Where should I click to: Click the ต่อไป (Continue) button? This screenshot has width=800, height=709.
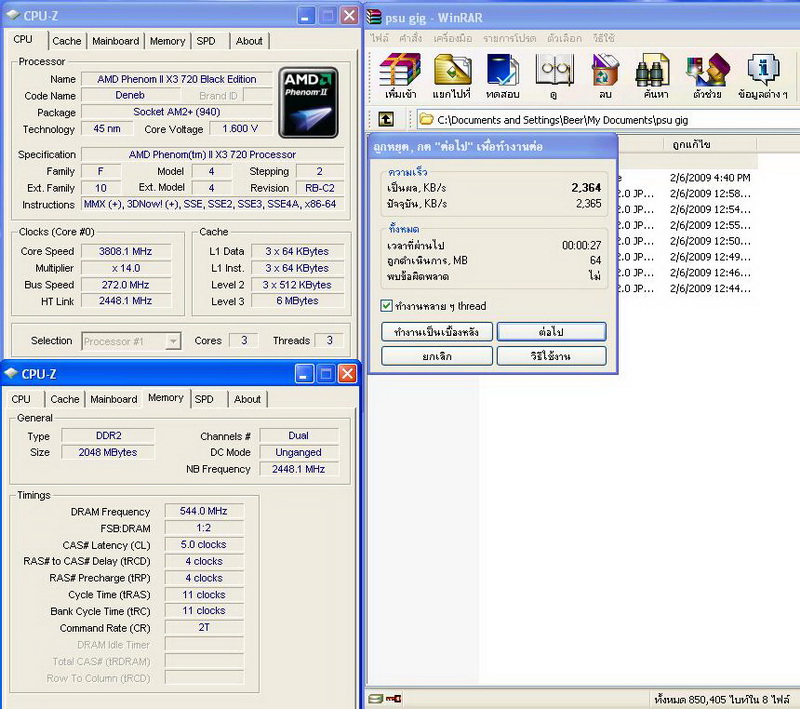click(x=552, y=332)
